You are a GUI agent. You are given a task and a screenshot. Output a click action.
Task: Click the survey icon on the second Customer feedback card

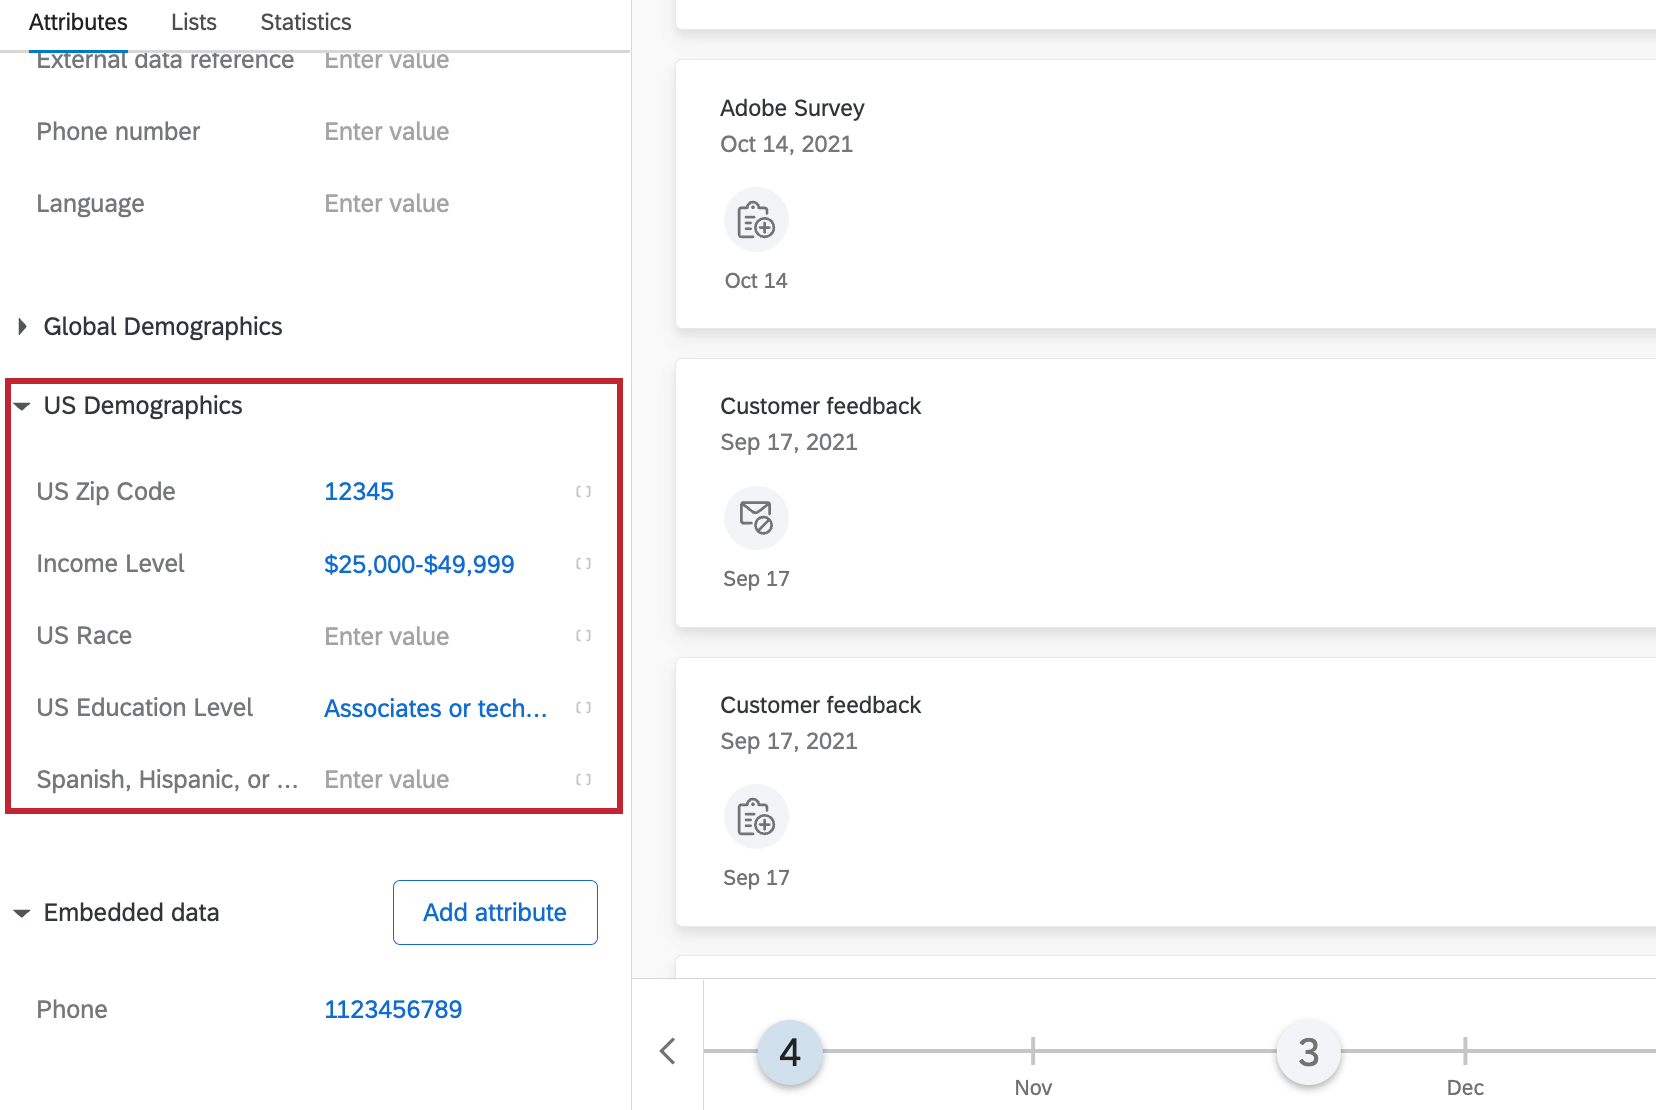(755, 815)
